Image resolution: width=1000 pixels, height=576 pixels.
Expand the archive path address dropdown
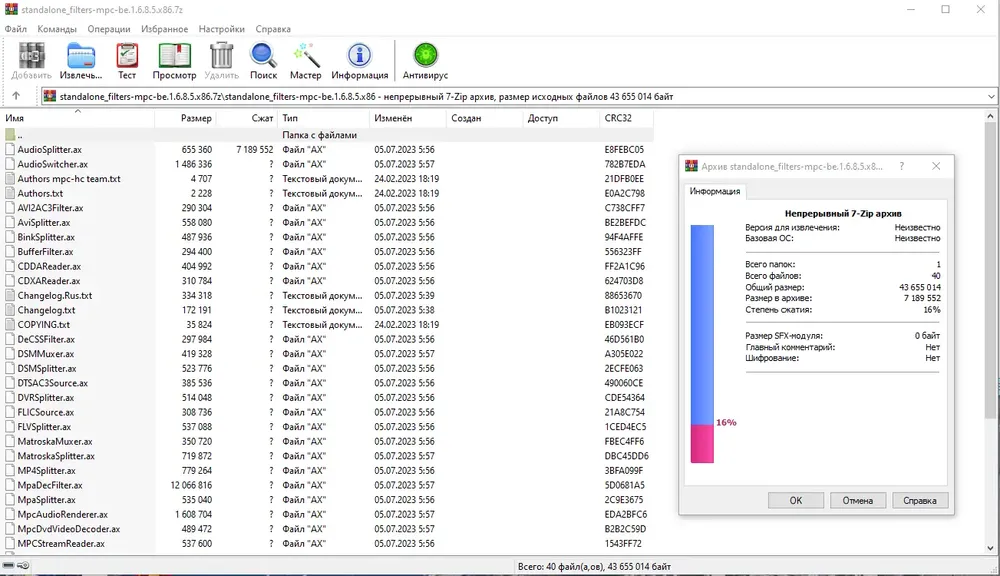990,97
